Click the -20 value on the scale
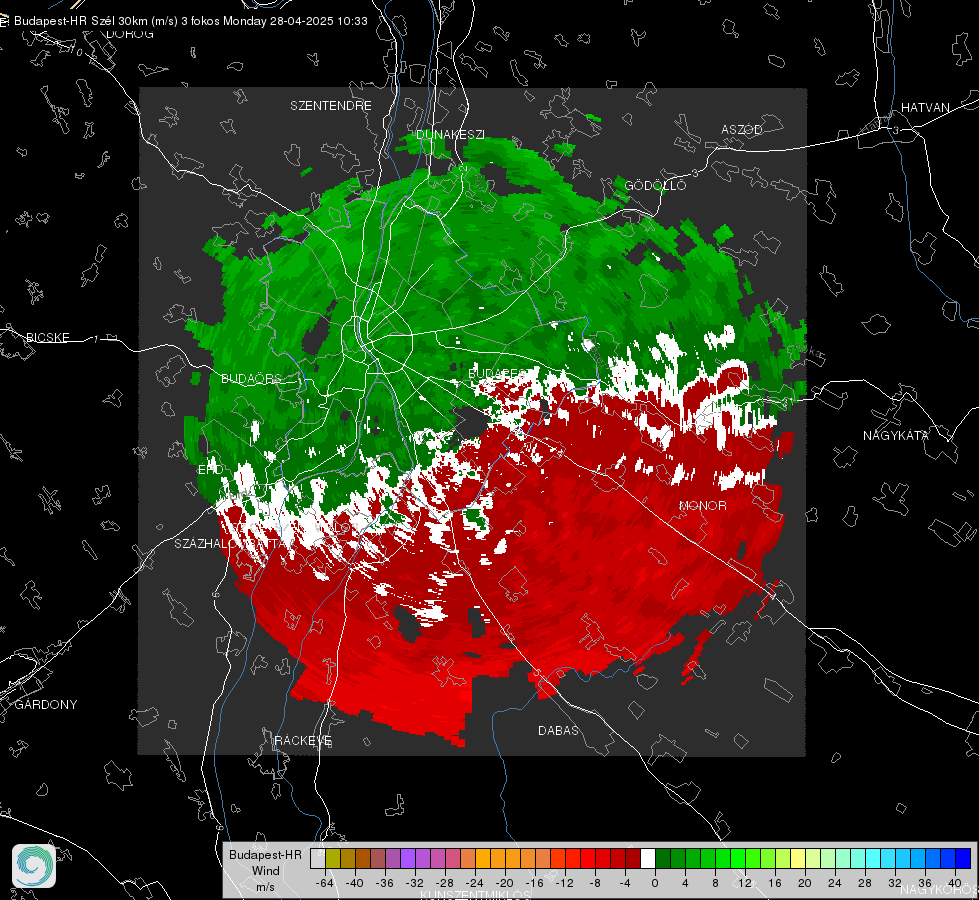979x900 pixels. tap(504, 883)
